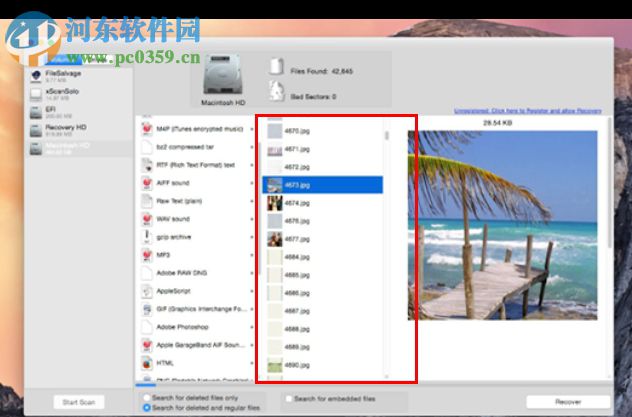The image size is (632, 417).
Task: Click the beach preview image
Action: click(x=502, y=225)
